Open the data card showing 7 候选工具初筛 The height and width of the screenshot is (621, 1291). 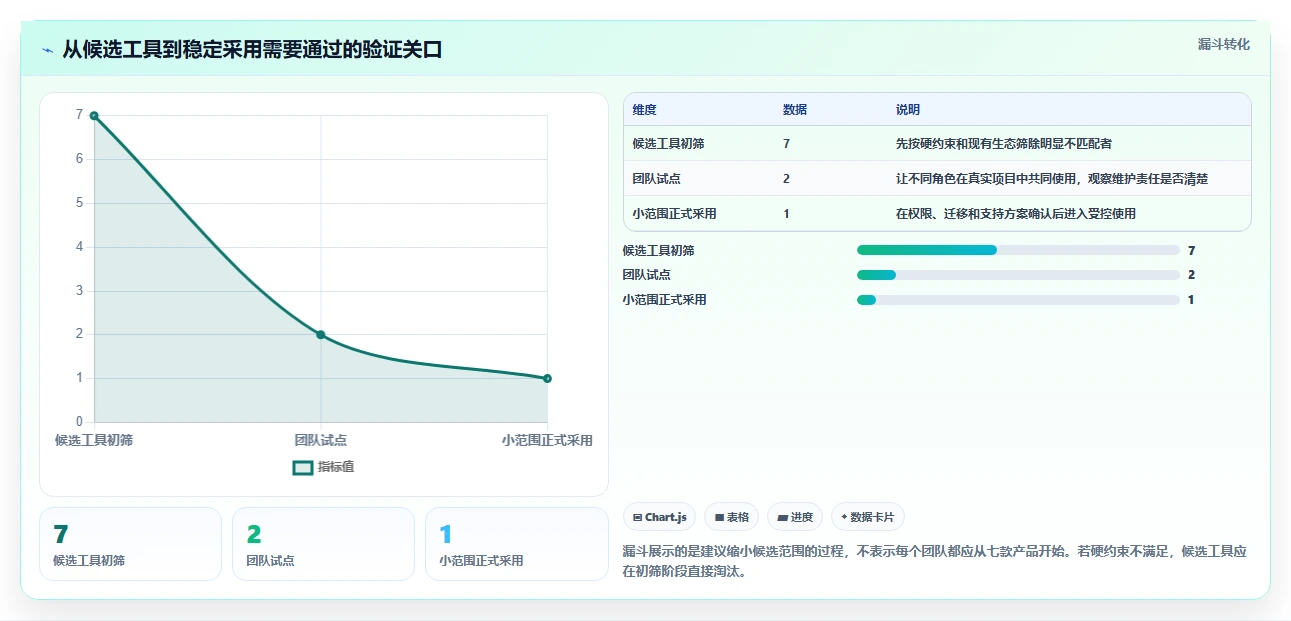click(x=130, y=544)
